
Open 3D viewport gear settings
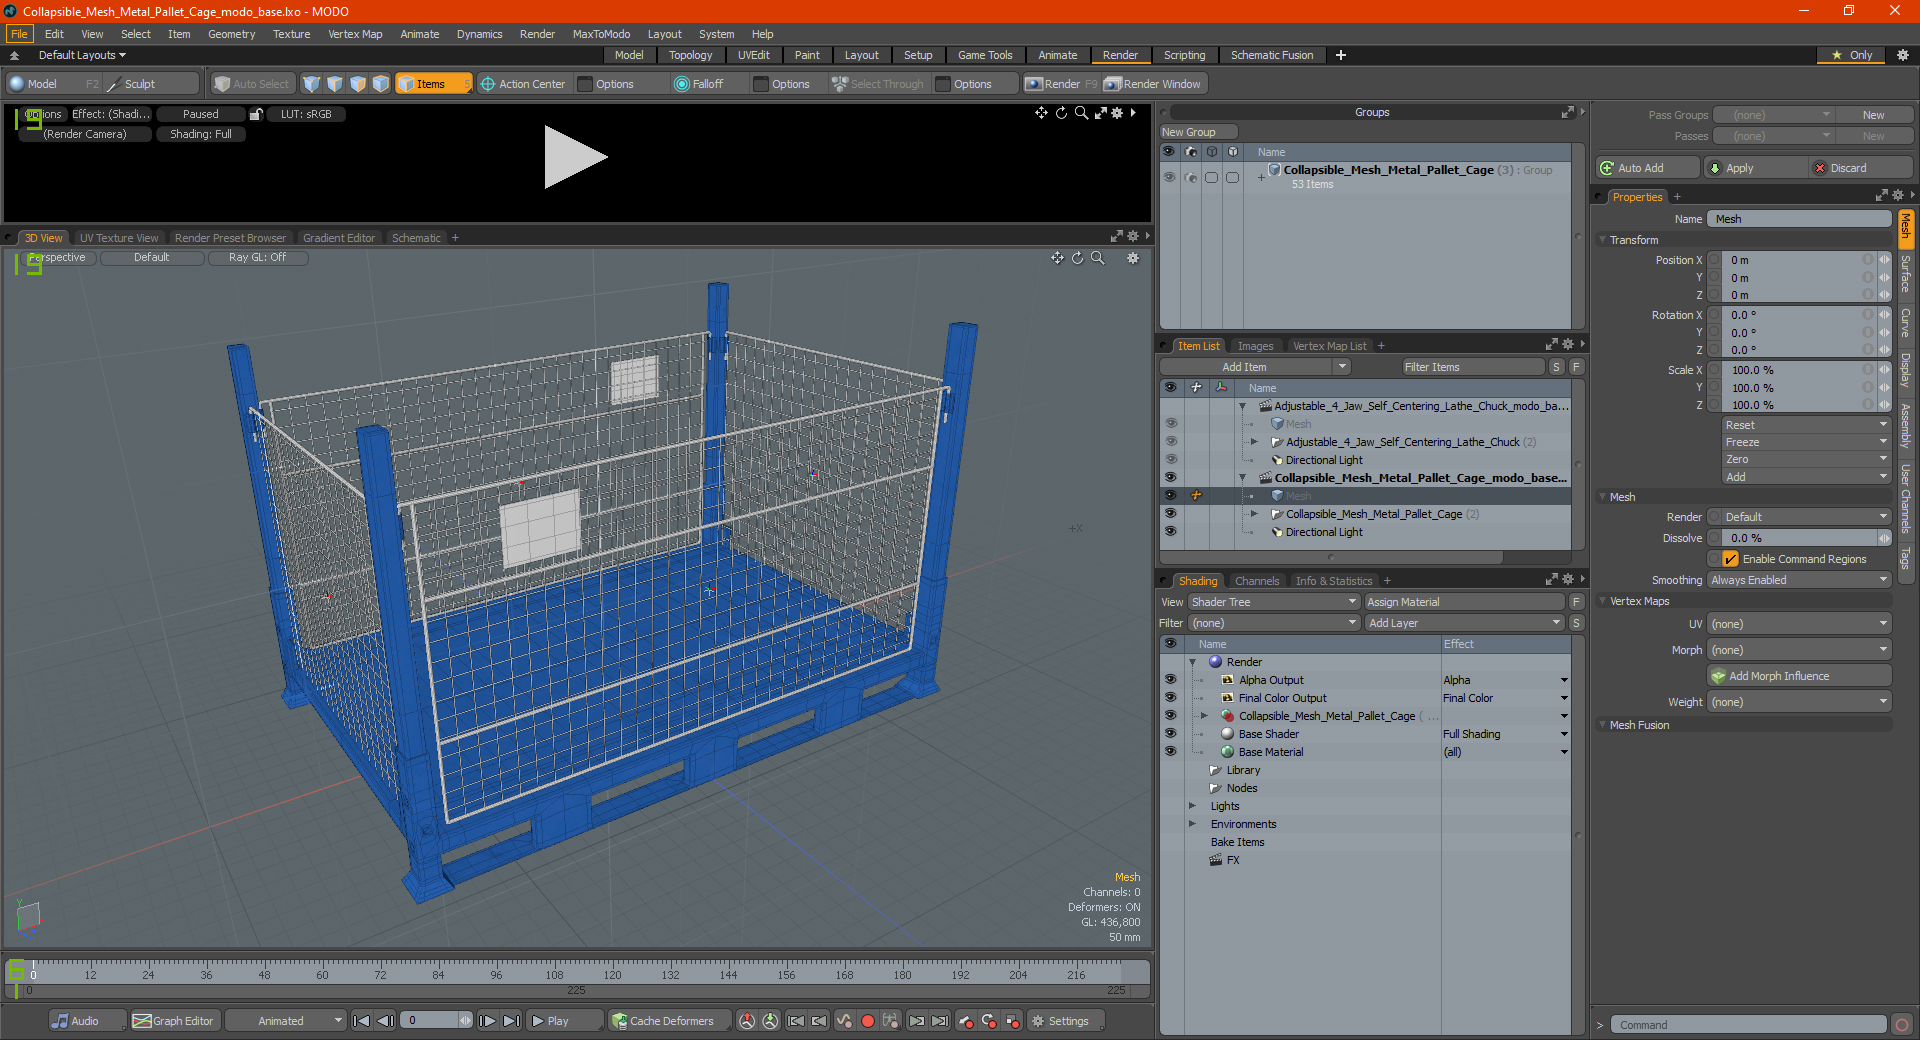(x=1133, y=258)
